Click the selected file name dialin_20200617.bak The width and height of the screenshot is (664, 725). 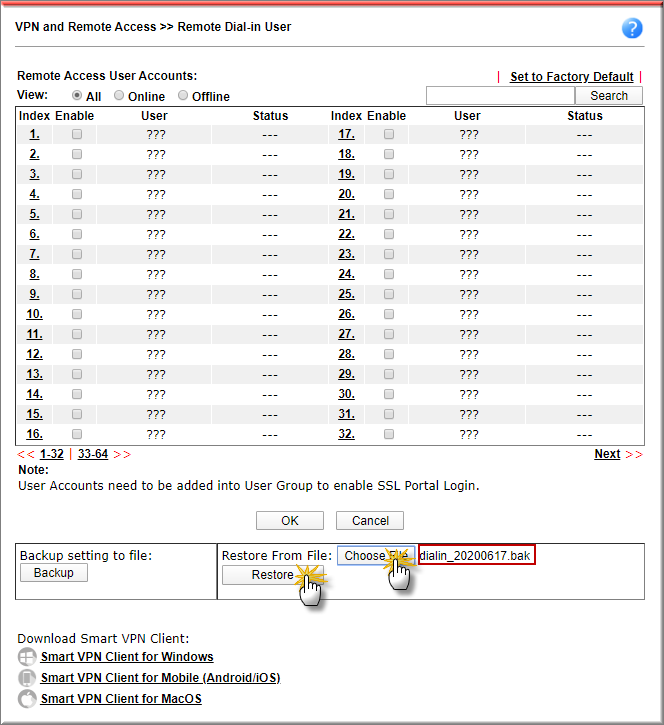pos(475,555)
